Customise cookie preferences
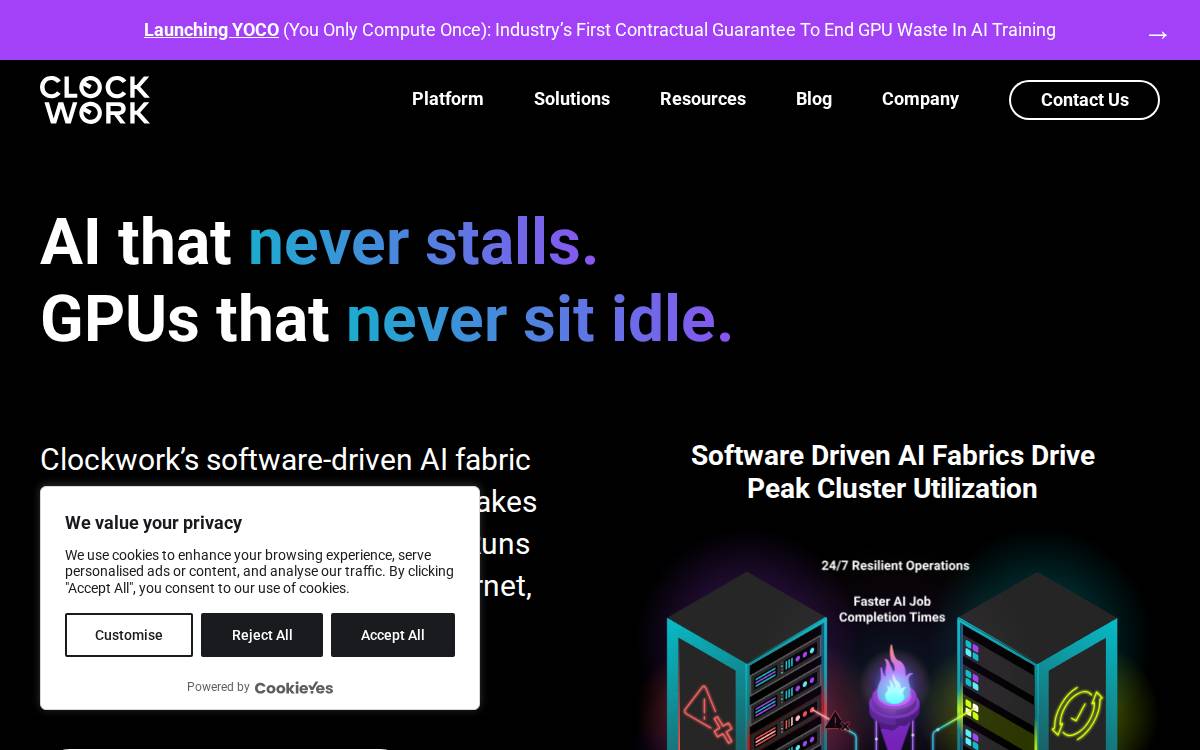1200x750 pixels. click(x=129, y=635)
